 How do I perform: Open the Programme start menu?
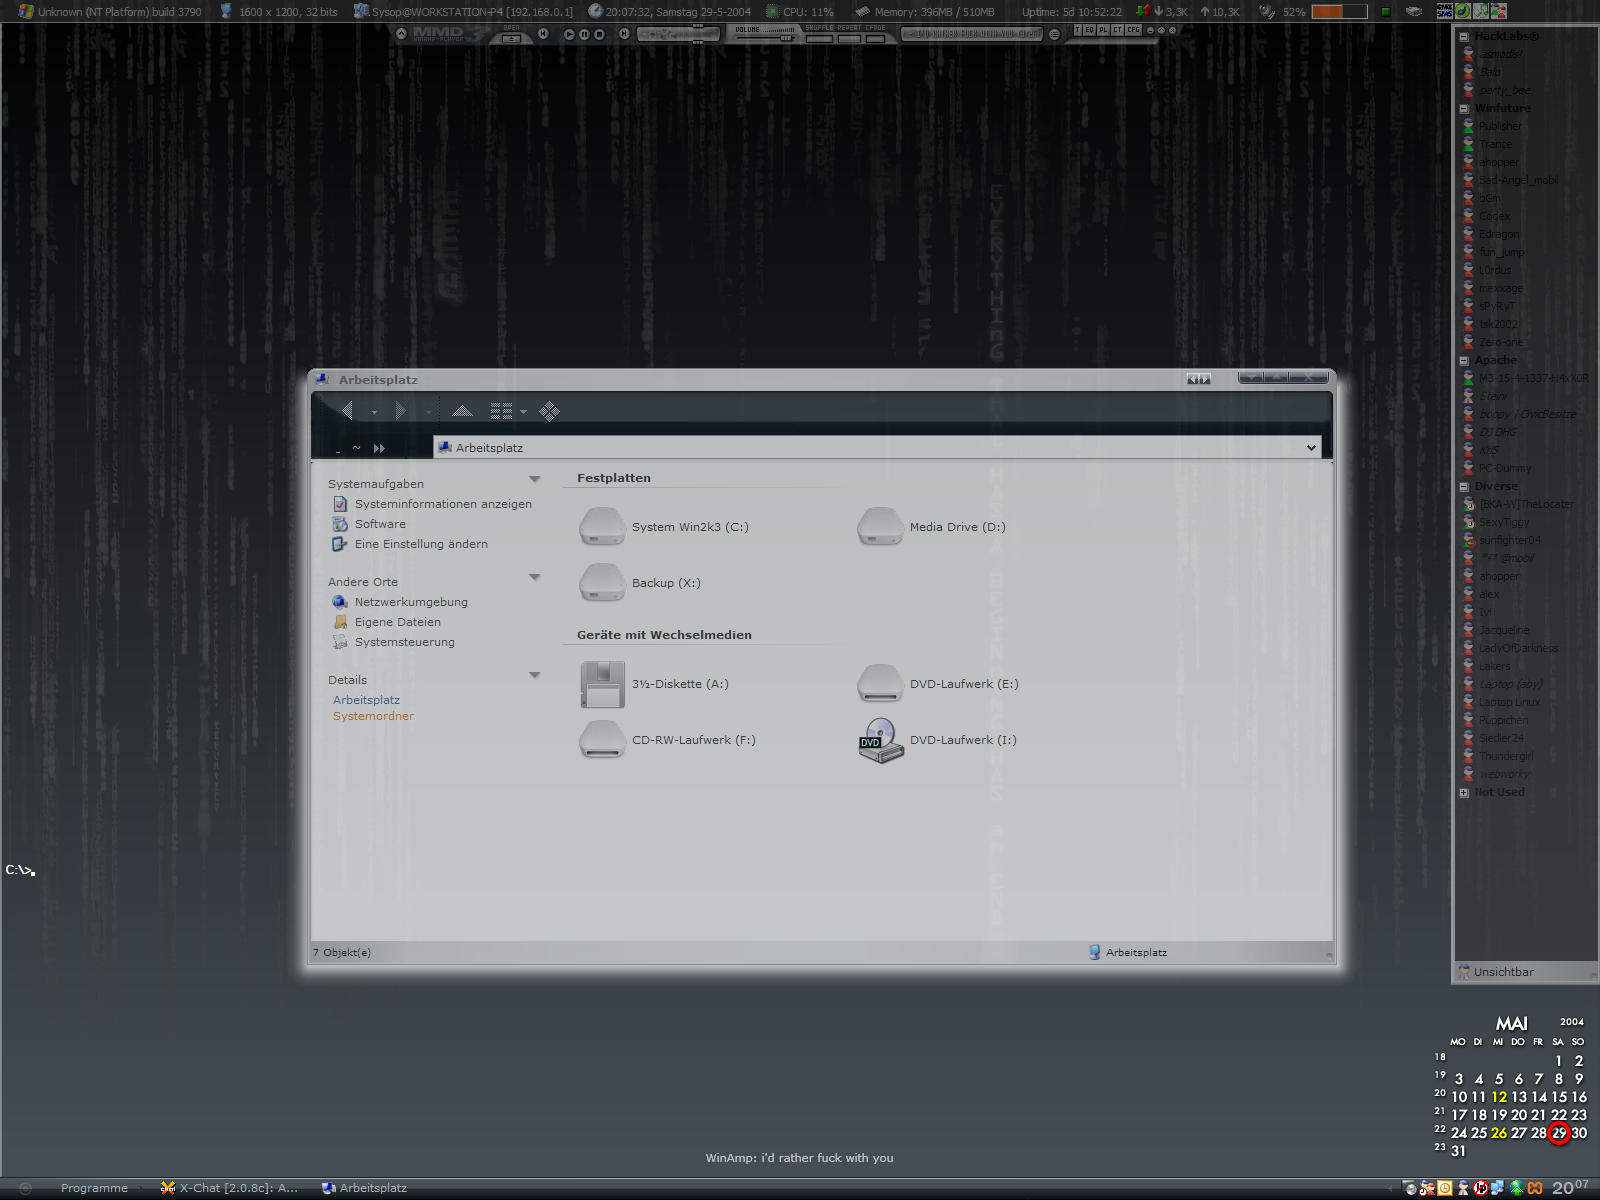pyautogui.click(x=94, y=1188)
